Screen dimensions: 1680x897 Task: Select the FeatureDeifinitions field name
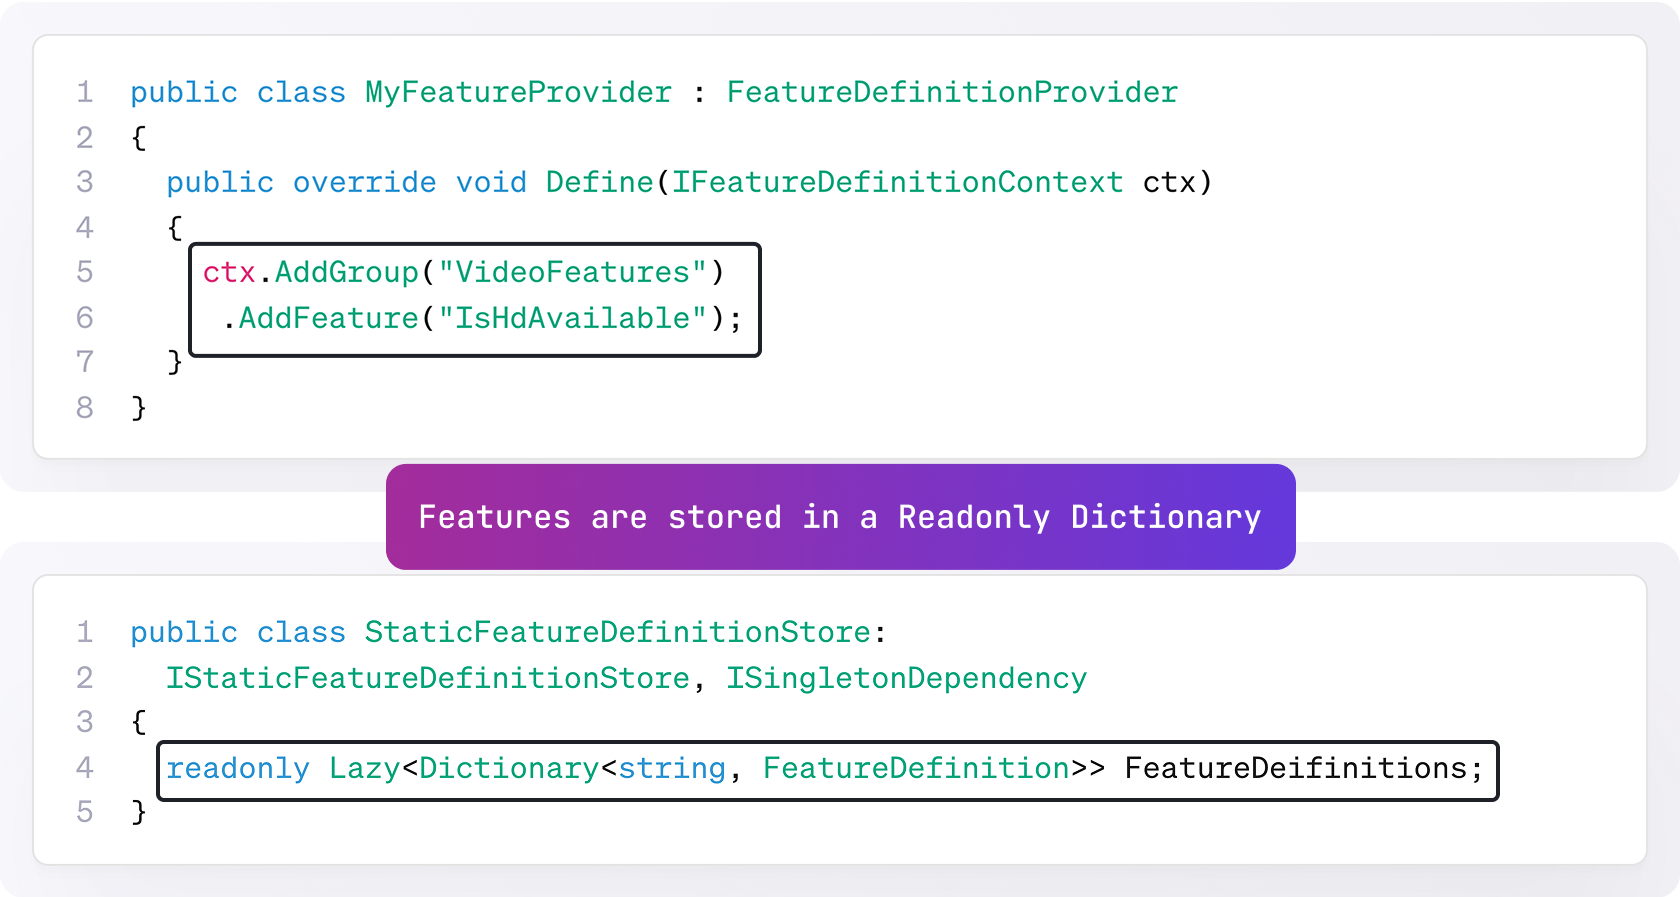[x=1295, y=769]
